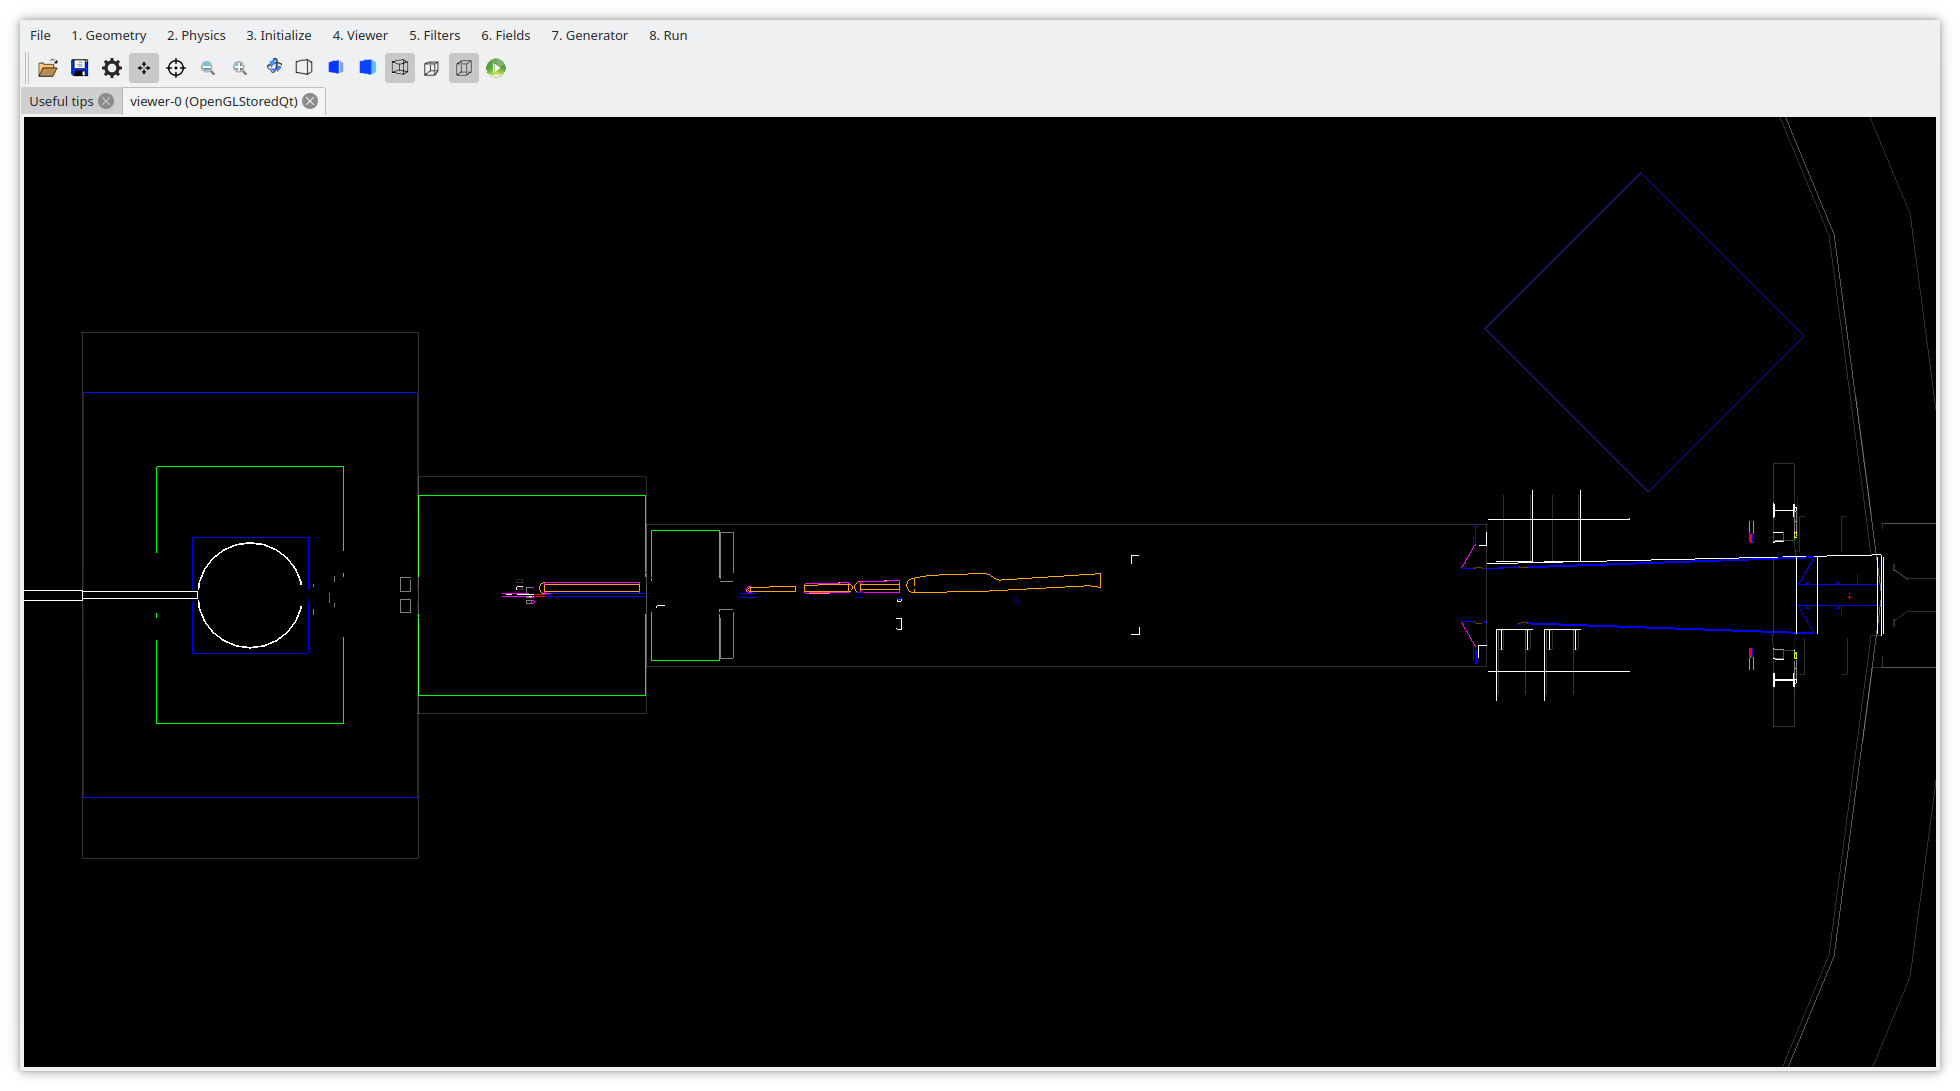The height and width of the screenshot is (1091, 1960).
Task: Activate the rotate view tool
Action: [x=274, y=67]
